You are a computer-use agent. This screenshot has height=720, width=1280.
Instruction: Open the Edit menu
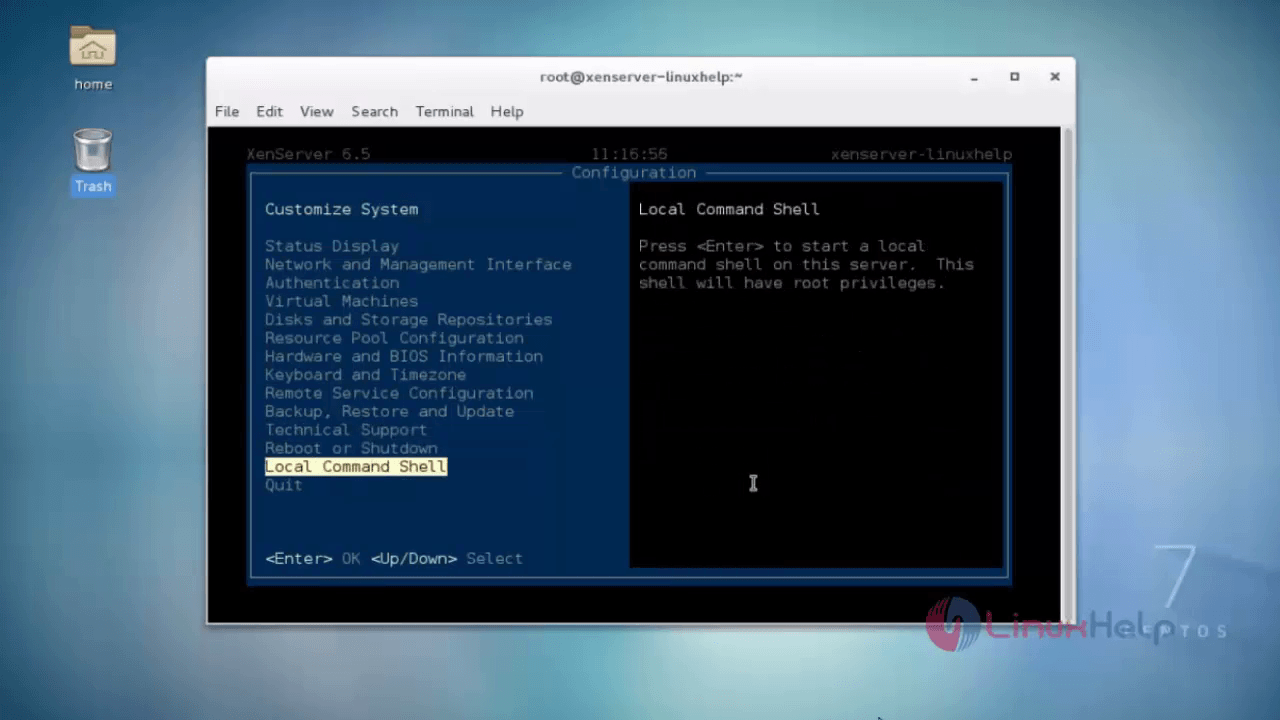[269, 111]
